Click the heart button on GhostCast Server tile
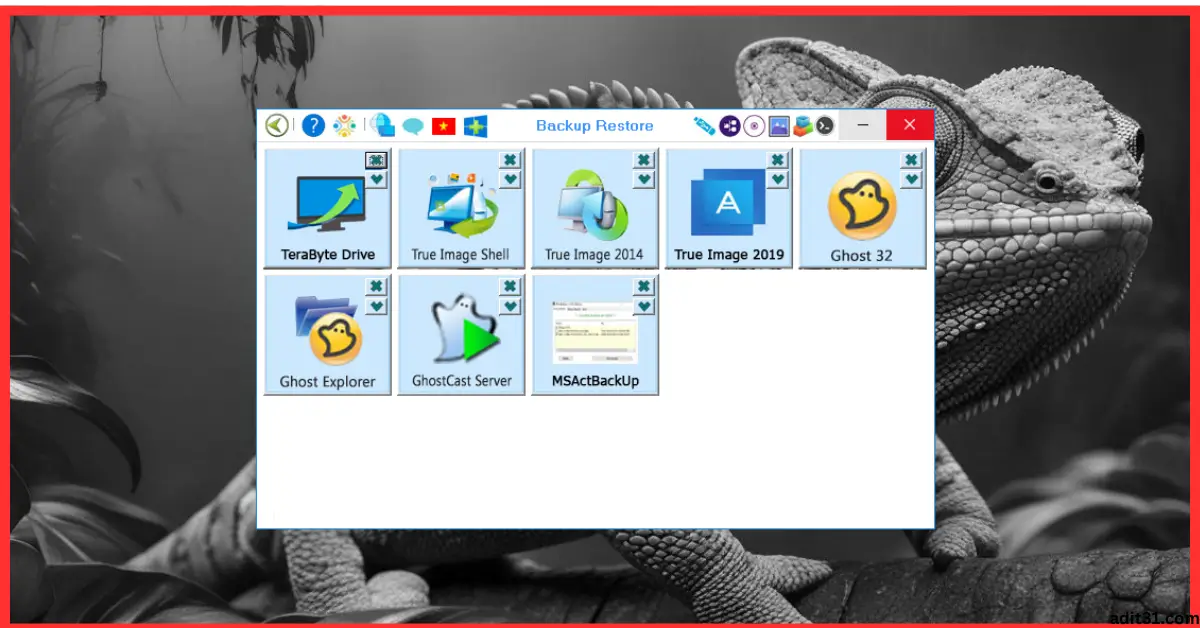Screen dimensions: 1200x628 pos(510,306)
